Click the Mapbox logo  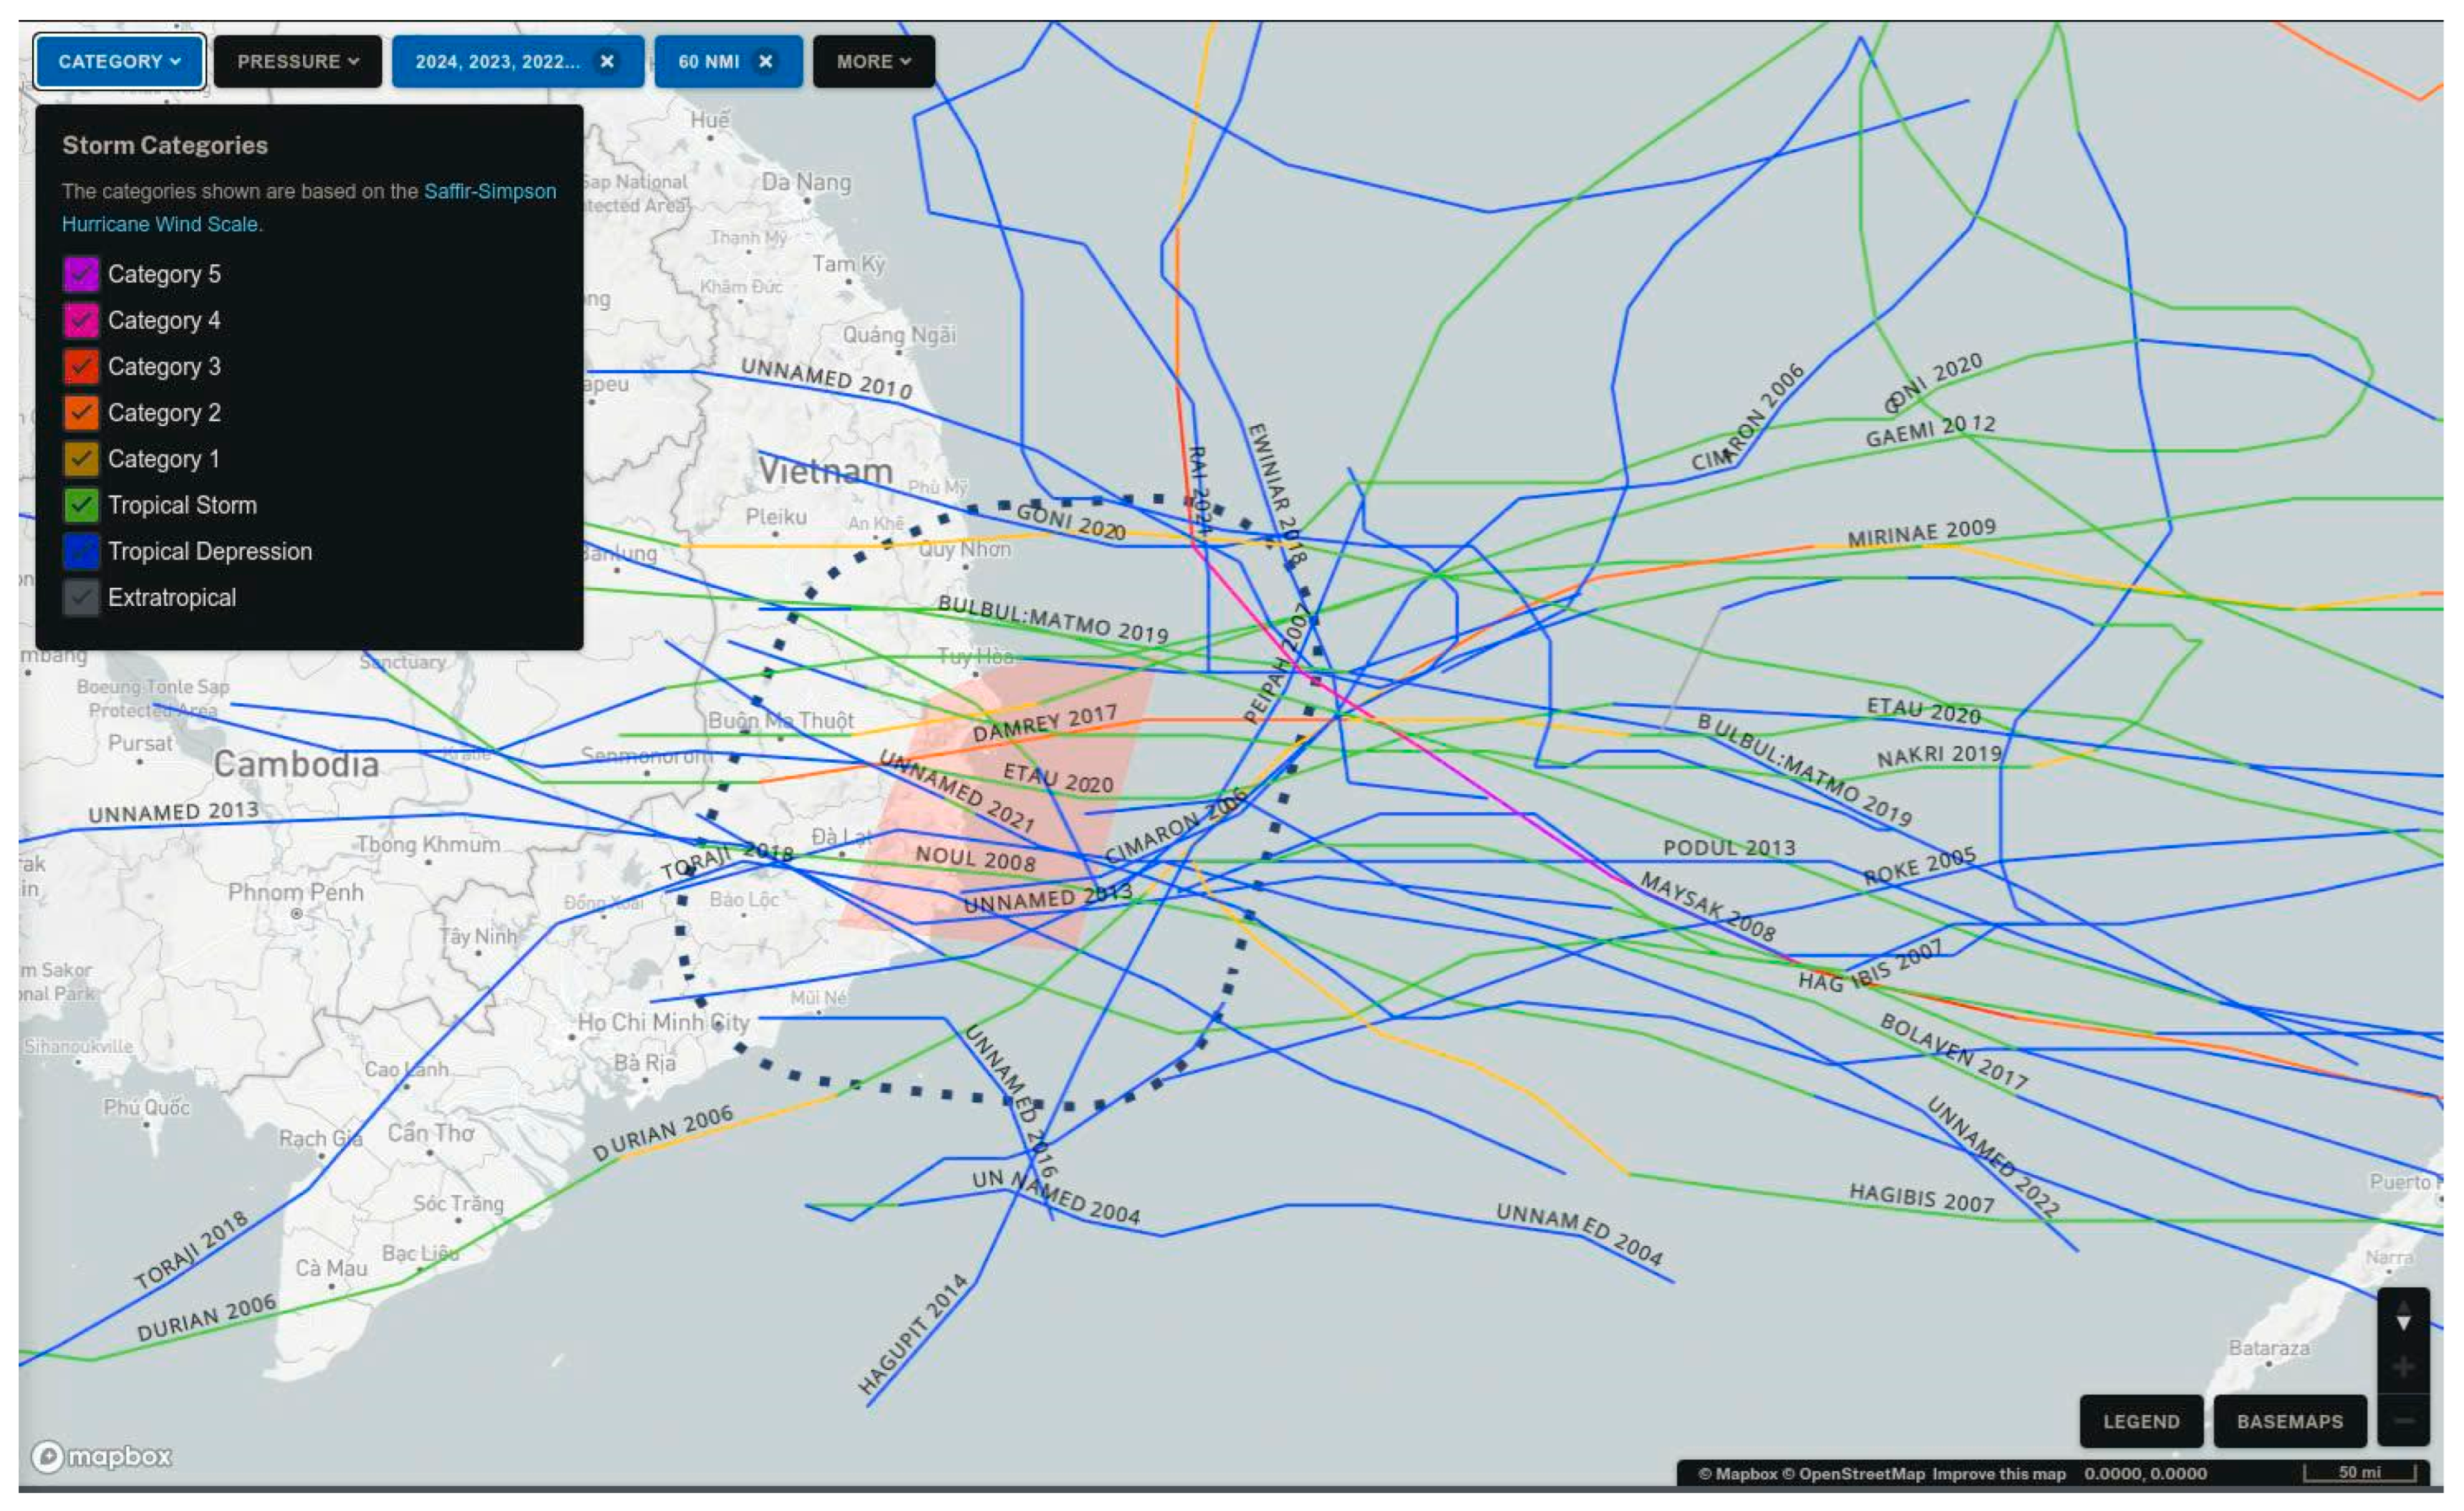click(101, 1456)
